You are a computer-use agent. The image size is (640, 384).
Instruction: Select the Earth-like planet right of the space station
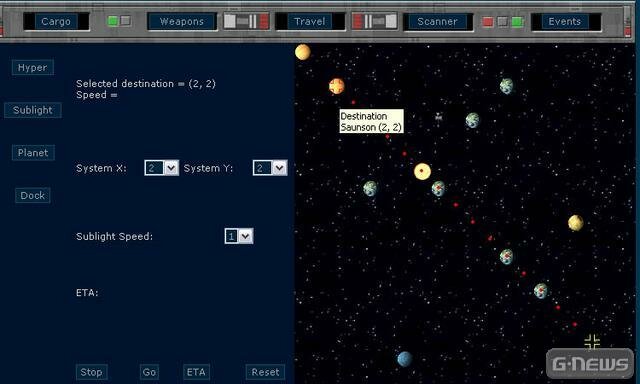[x=473, y=120]
